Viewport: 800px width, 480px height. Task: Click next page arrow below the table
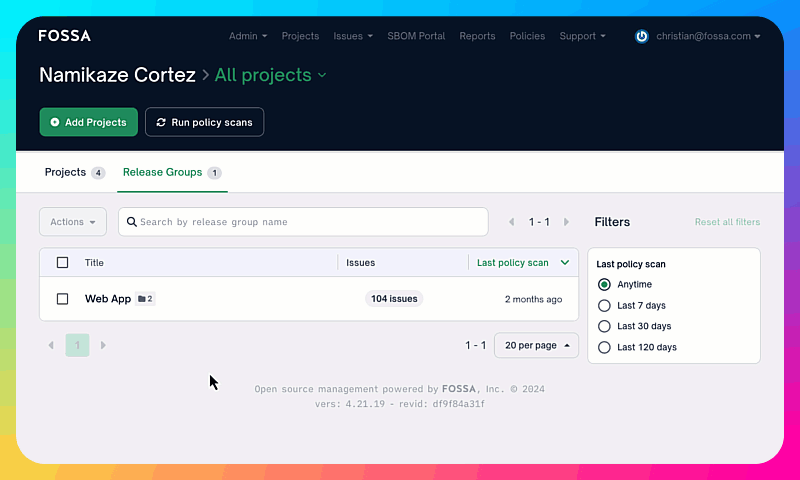coord(103,345)
